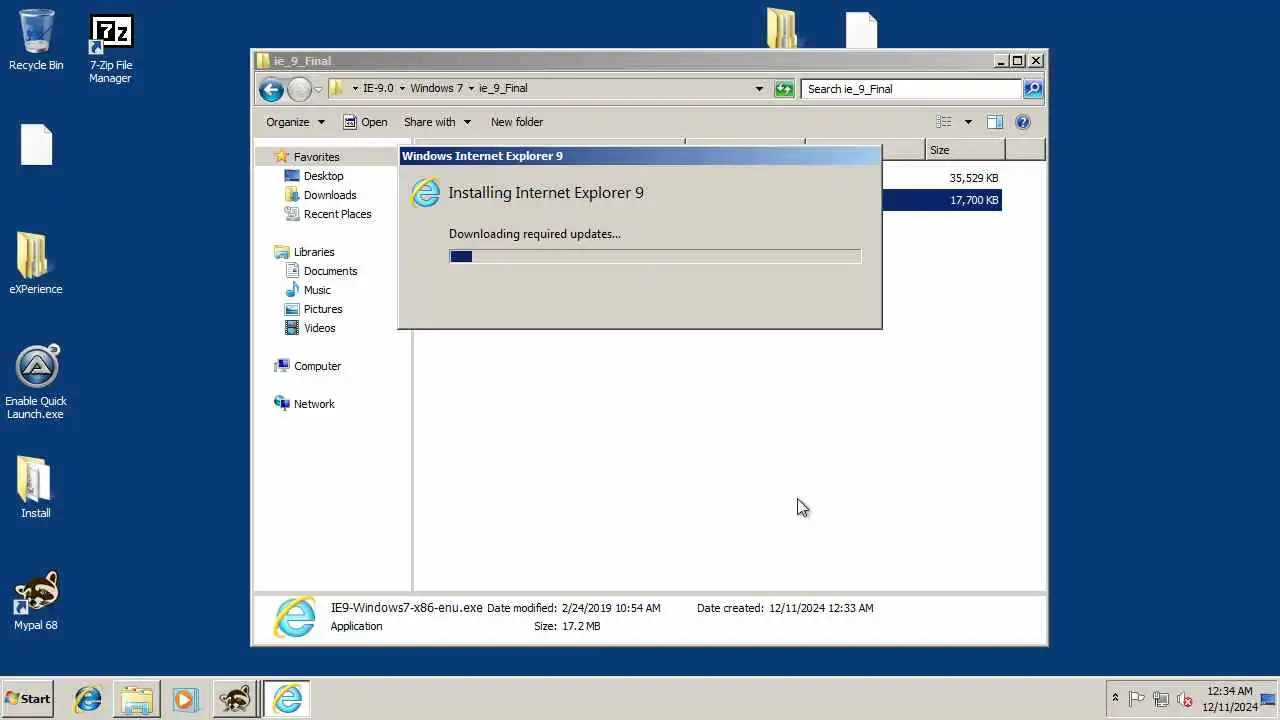This screenshot has height=720, width=1280.
Task: Select Enable Quick Launch.exe desktop icon
Action: (x=37, y=382)
